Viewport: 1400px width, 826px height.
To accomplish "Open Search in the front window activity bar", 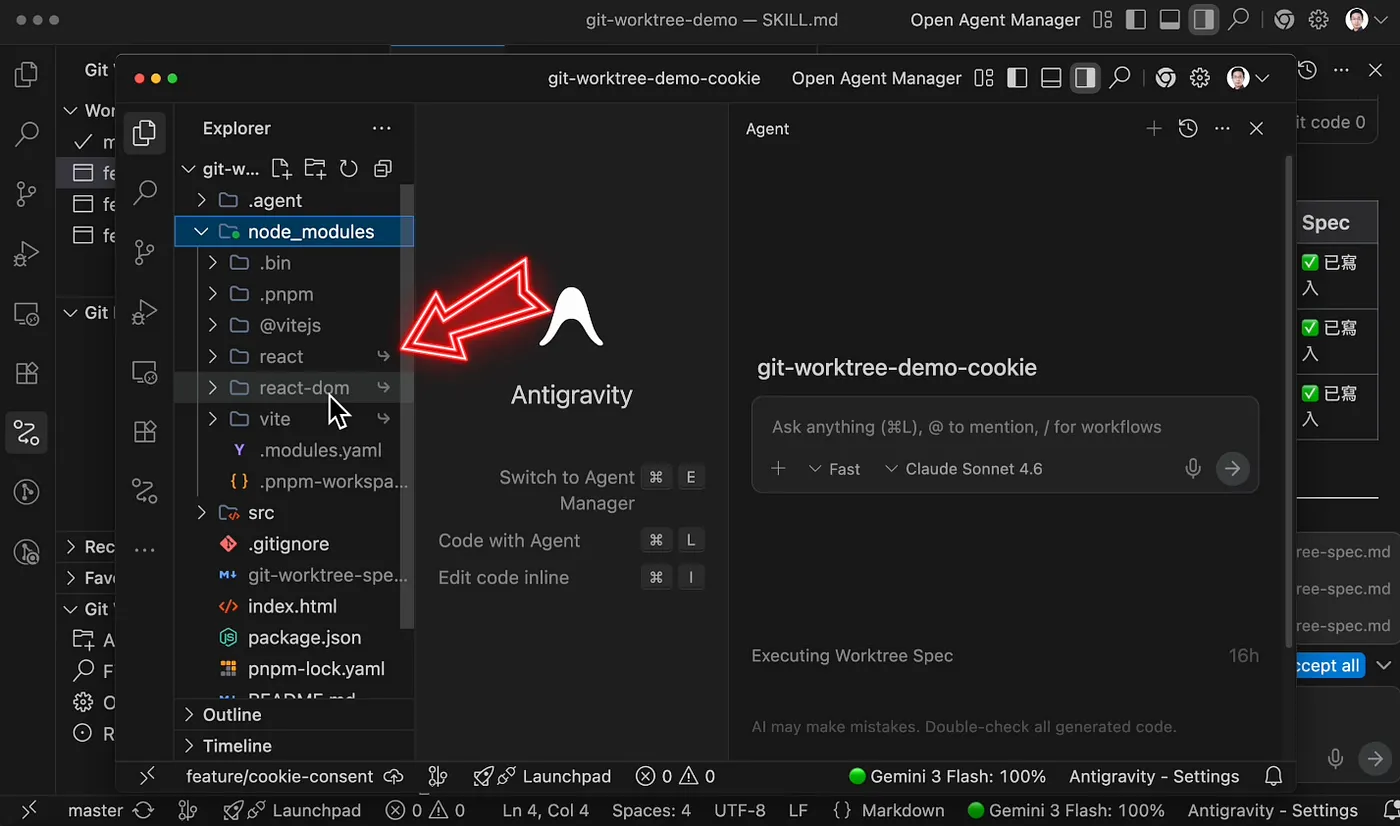I will [x=145, y=192].
